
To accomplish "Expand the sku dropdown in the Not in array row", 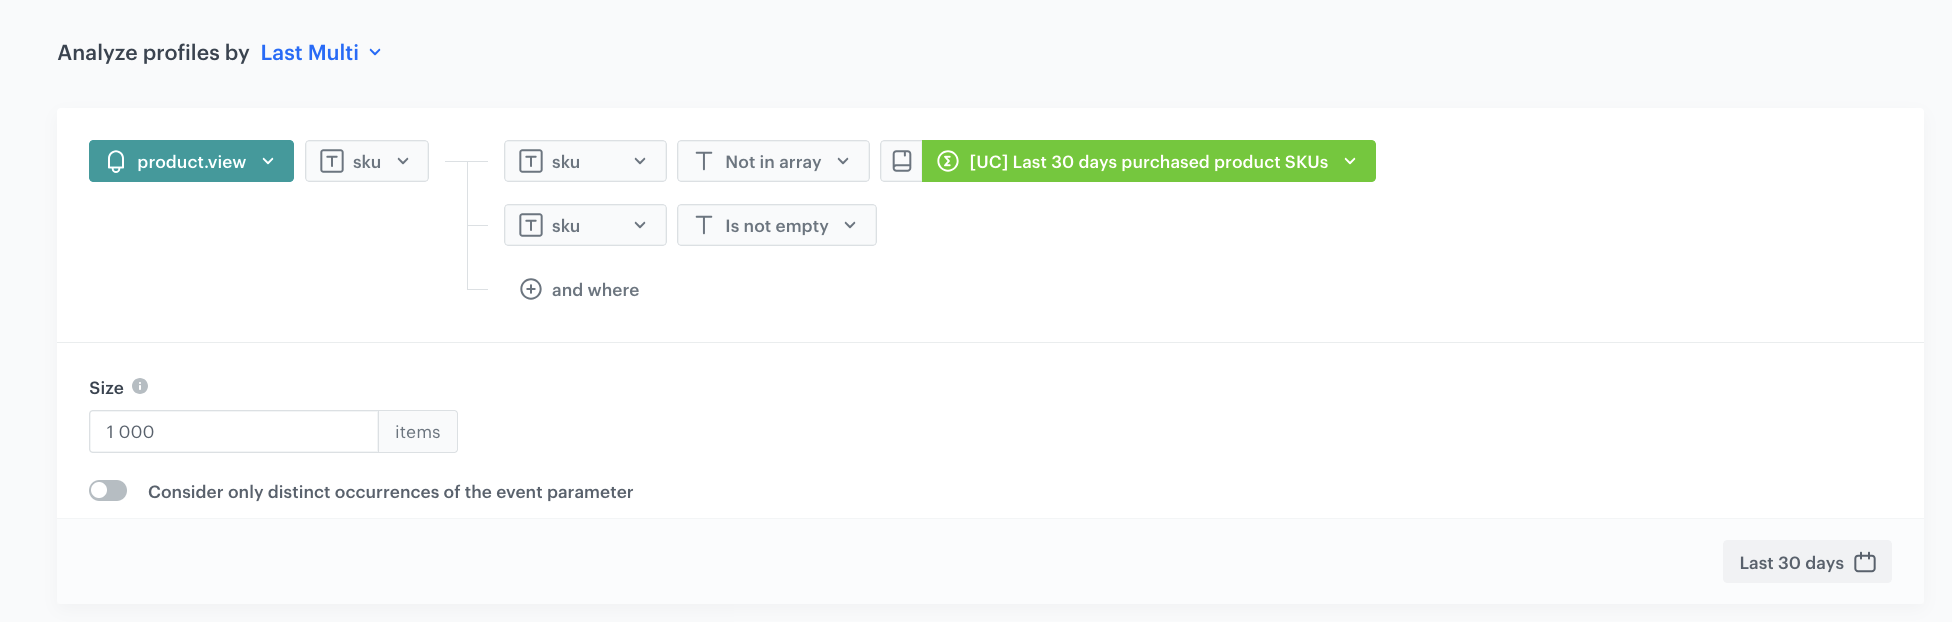I will (x=585, y=161).
